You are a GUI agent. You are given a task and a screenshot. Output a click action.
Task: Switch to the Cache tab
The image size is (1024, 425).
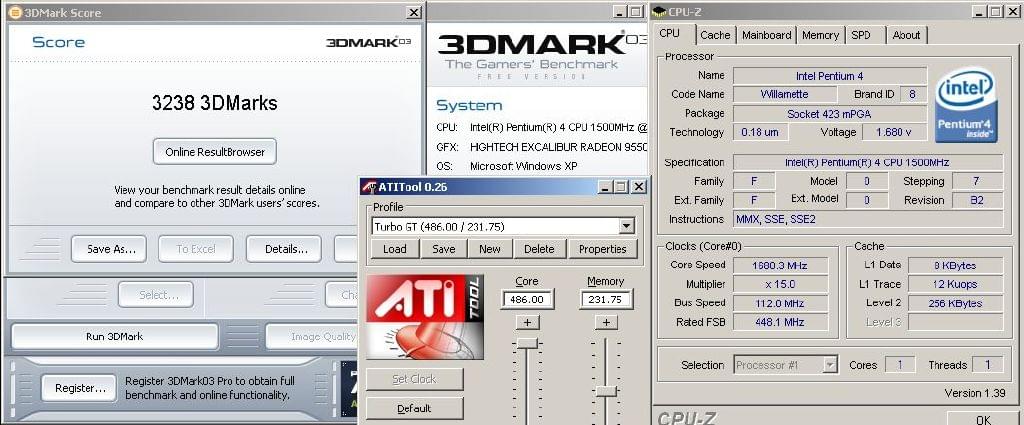(x=715, y=35)
